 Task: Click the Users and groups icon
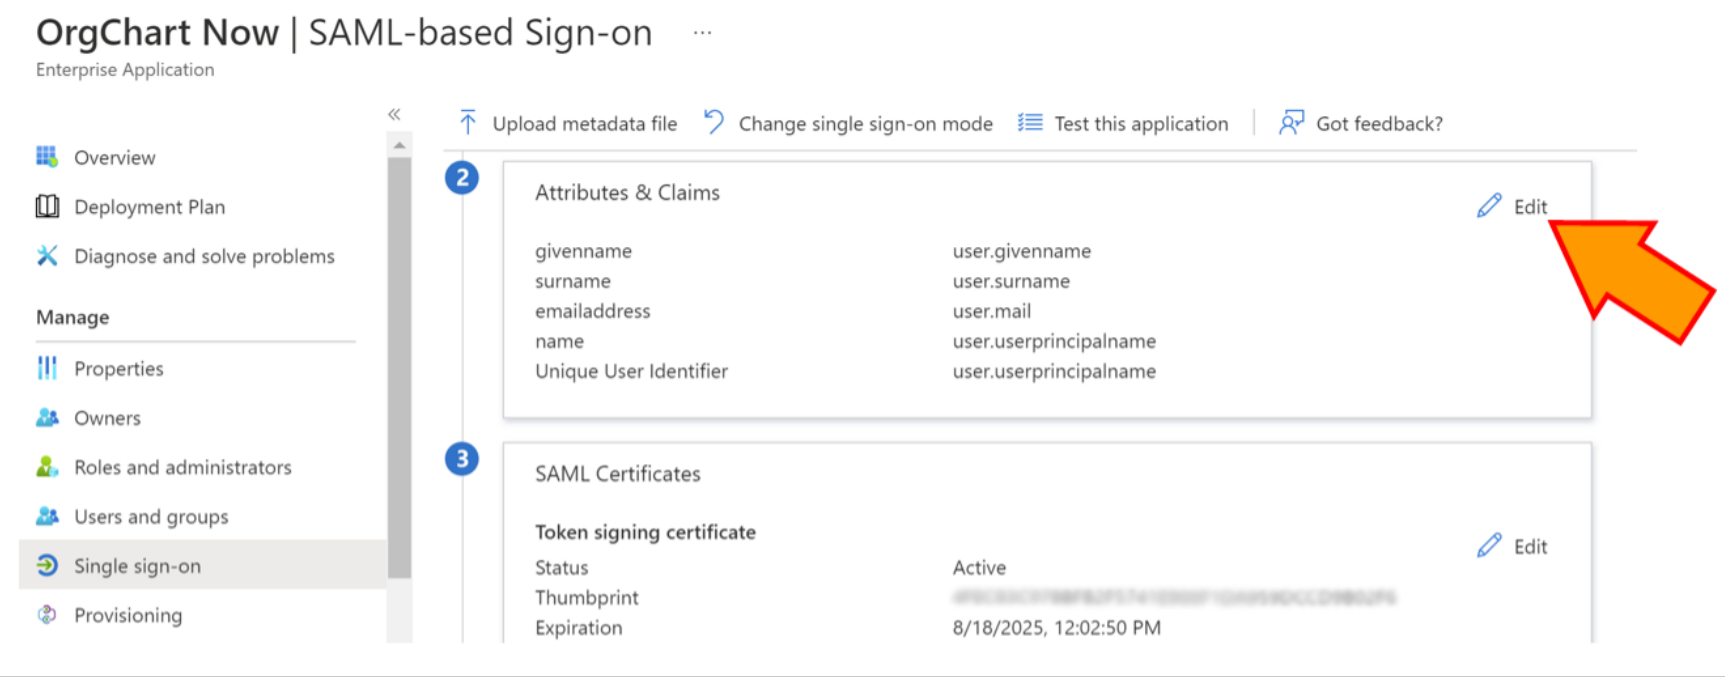click(x=47, y=516)
